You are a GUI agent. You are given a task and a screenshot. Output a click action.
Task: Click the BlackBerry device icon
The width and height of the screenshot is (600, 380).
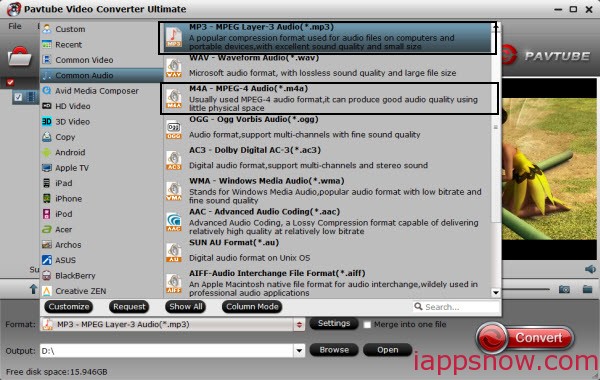coord(47,276)
